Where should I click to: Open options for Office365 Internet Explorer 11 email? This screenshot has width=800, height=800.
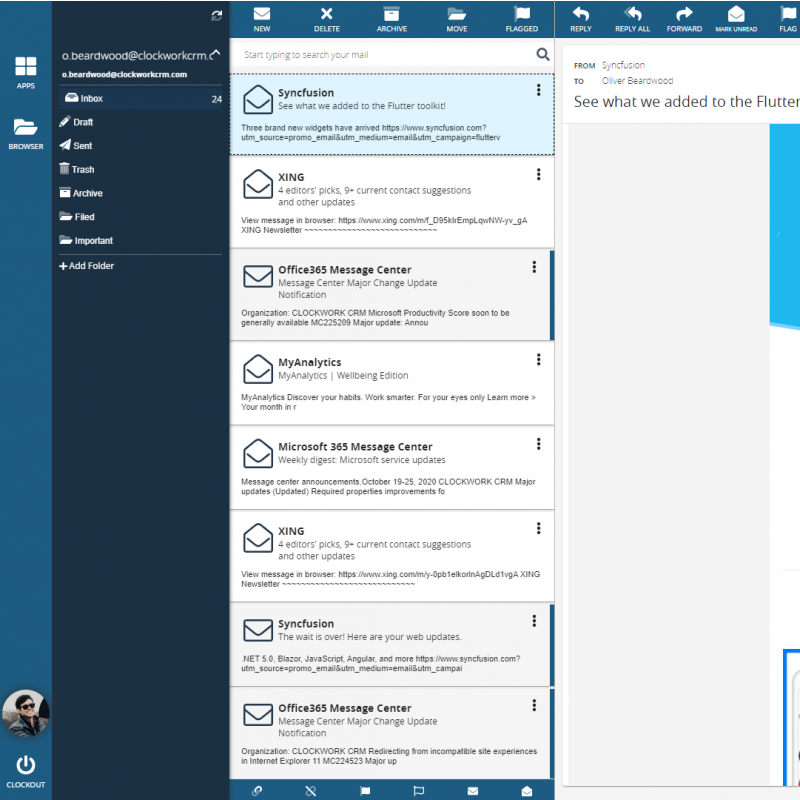[x=534, y=706]
